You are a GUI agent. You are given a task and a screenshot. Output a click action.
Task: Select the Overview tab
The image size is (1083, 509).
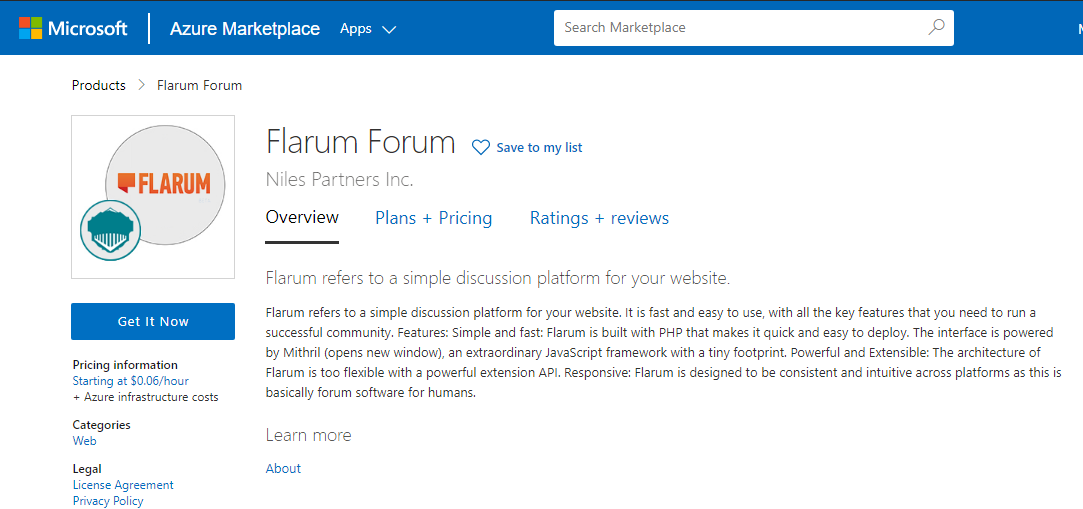[x=302, y=218]
